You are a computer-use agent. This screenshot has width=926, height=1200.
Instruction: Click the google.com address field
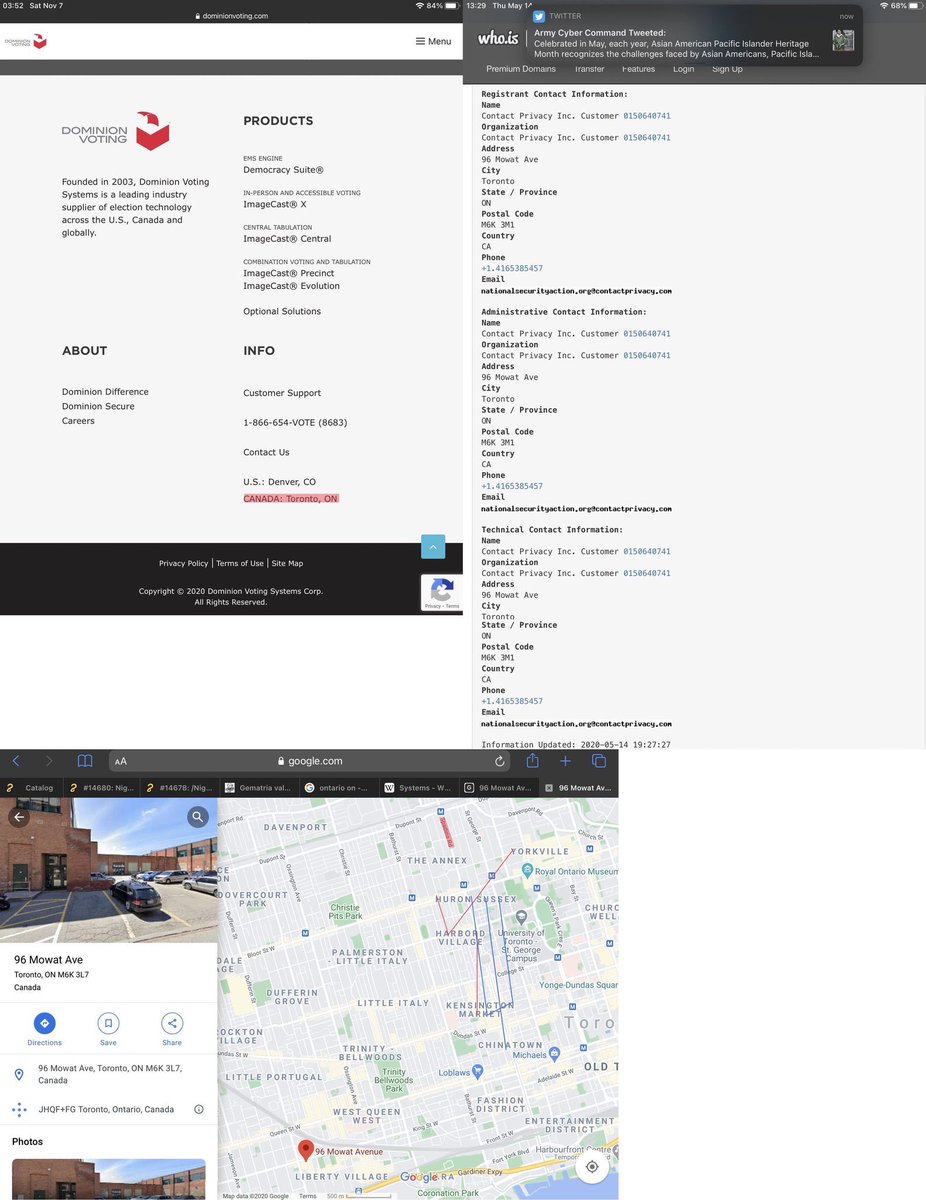click(x=310, y=761)
